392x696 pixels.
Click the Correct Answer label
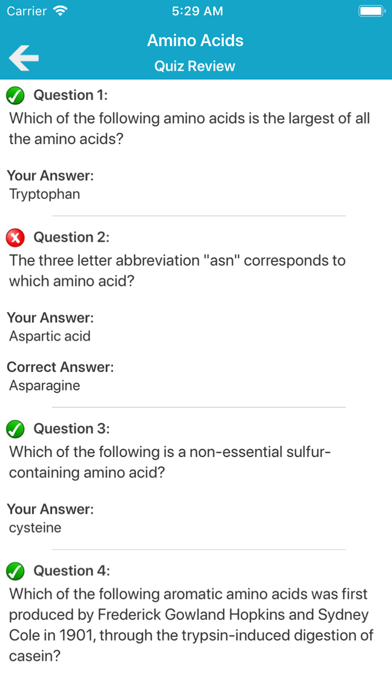point(60,367)
